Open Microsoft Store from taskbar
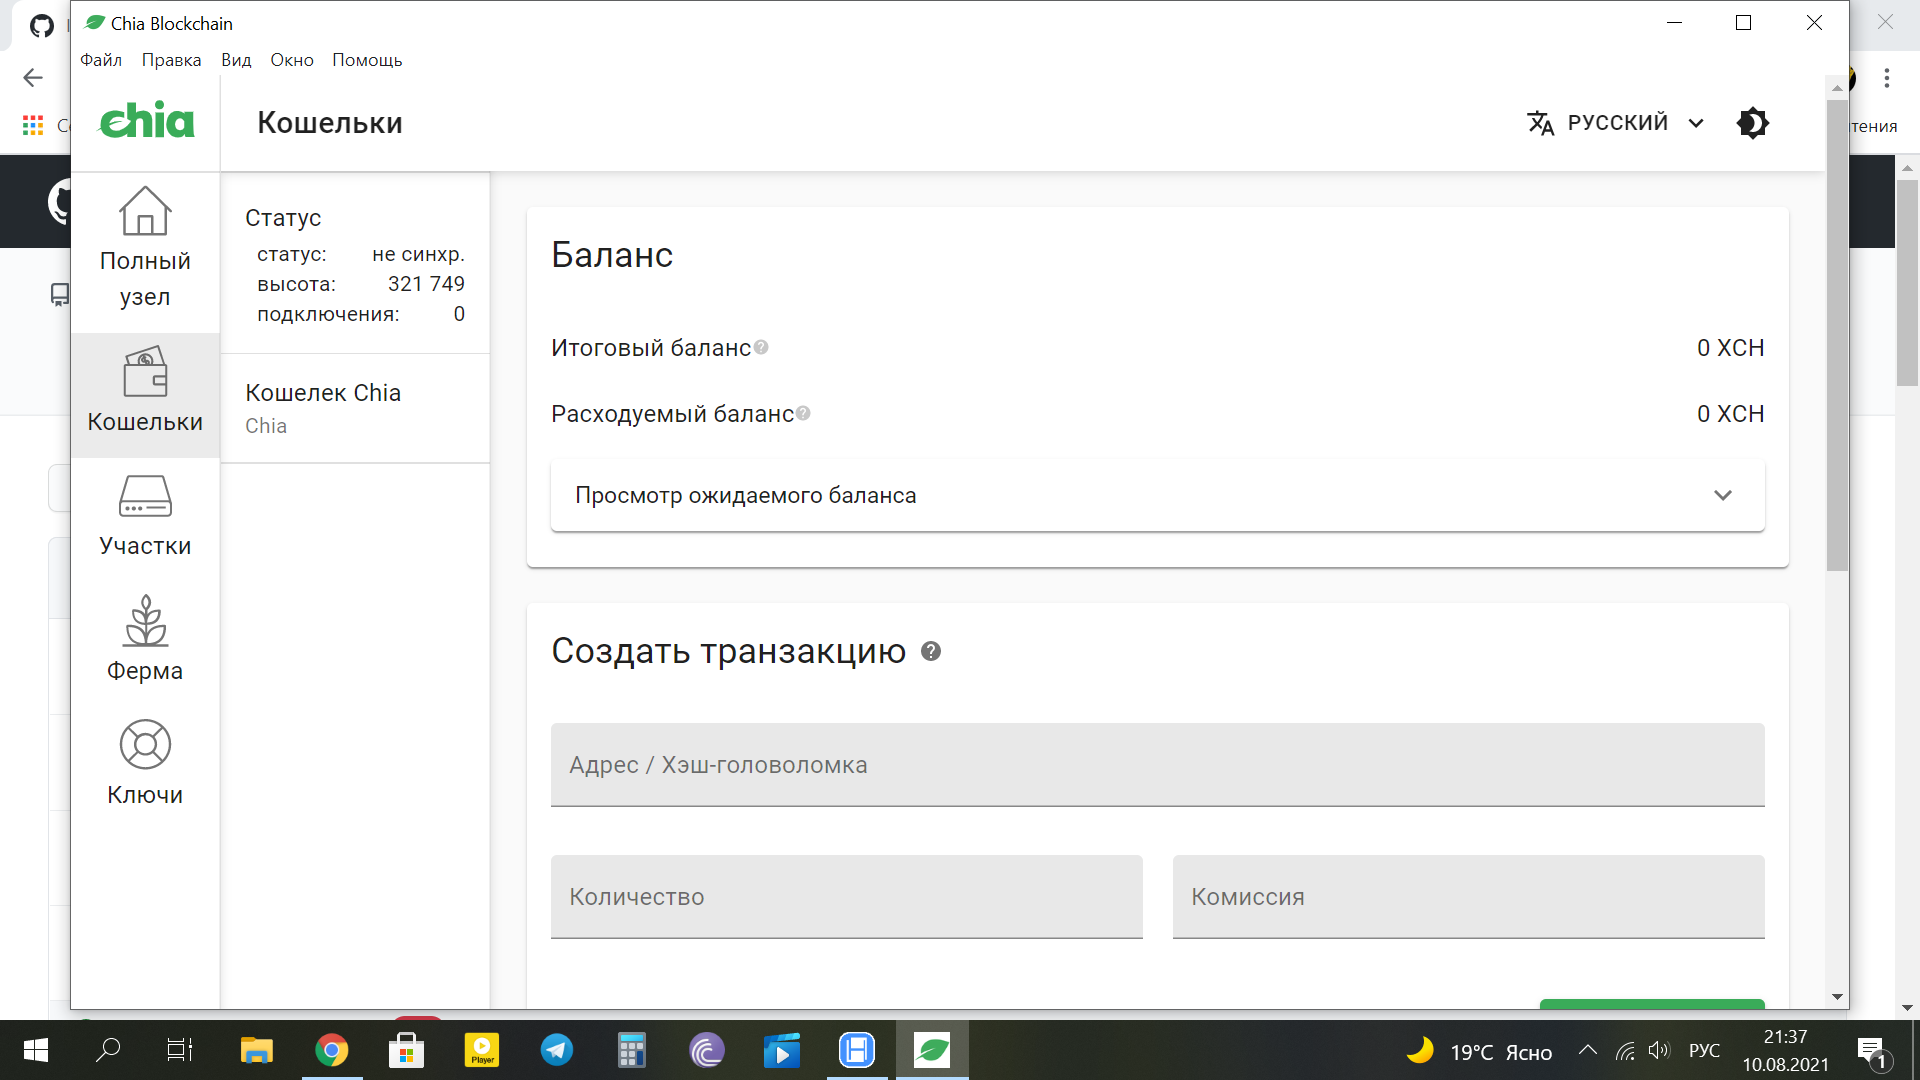 (407, 1050)
